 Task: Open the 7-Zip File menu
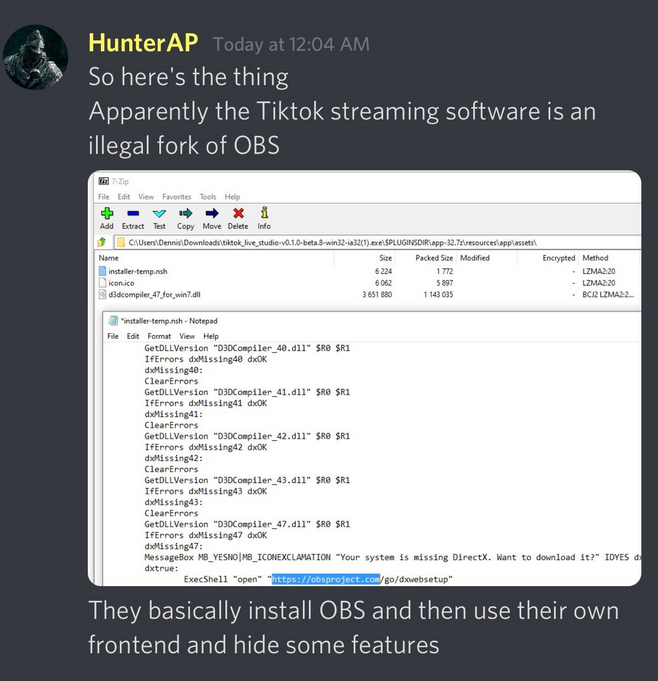(104, 197)
